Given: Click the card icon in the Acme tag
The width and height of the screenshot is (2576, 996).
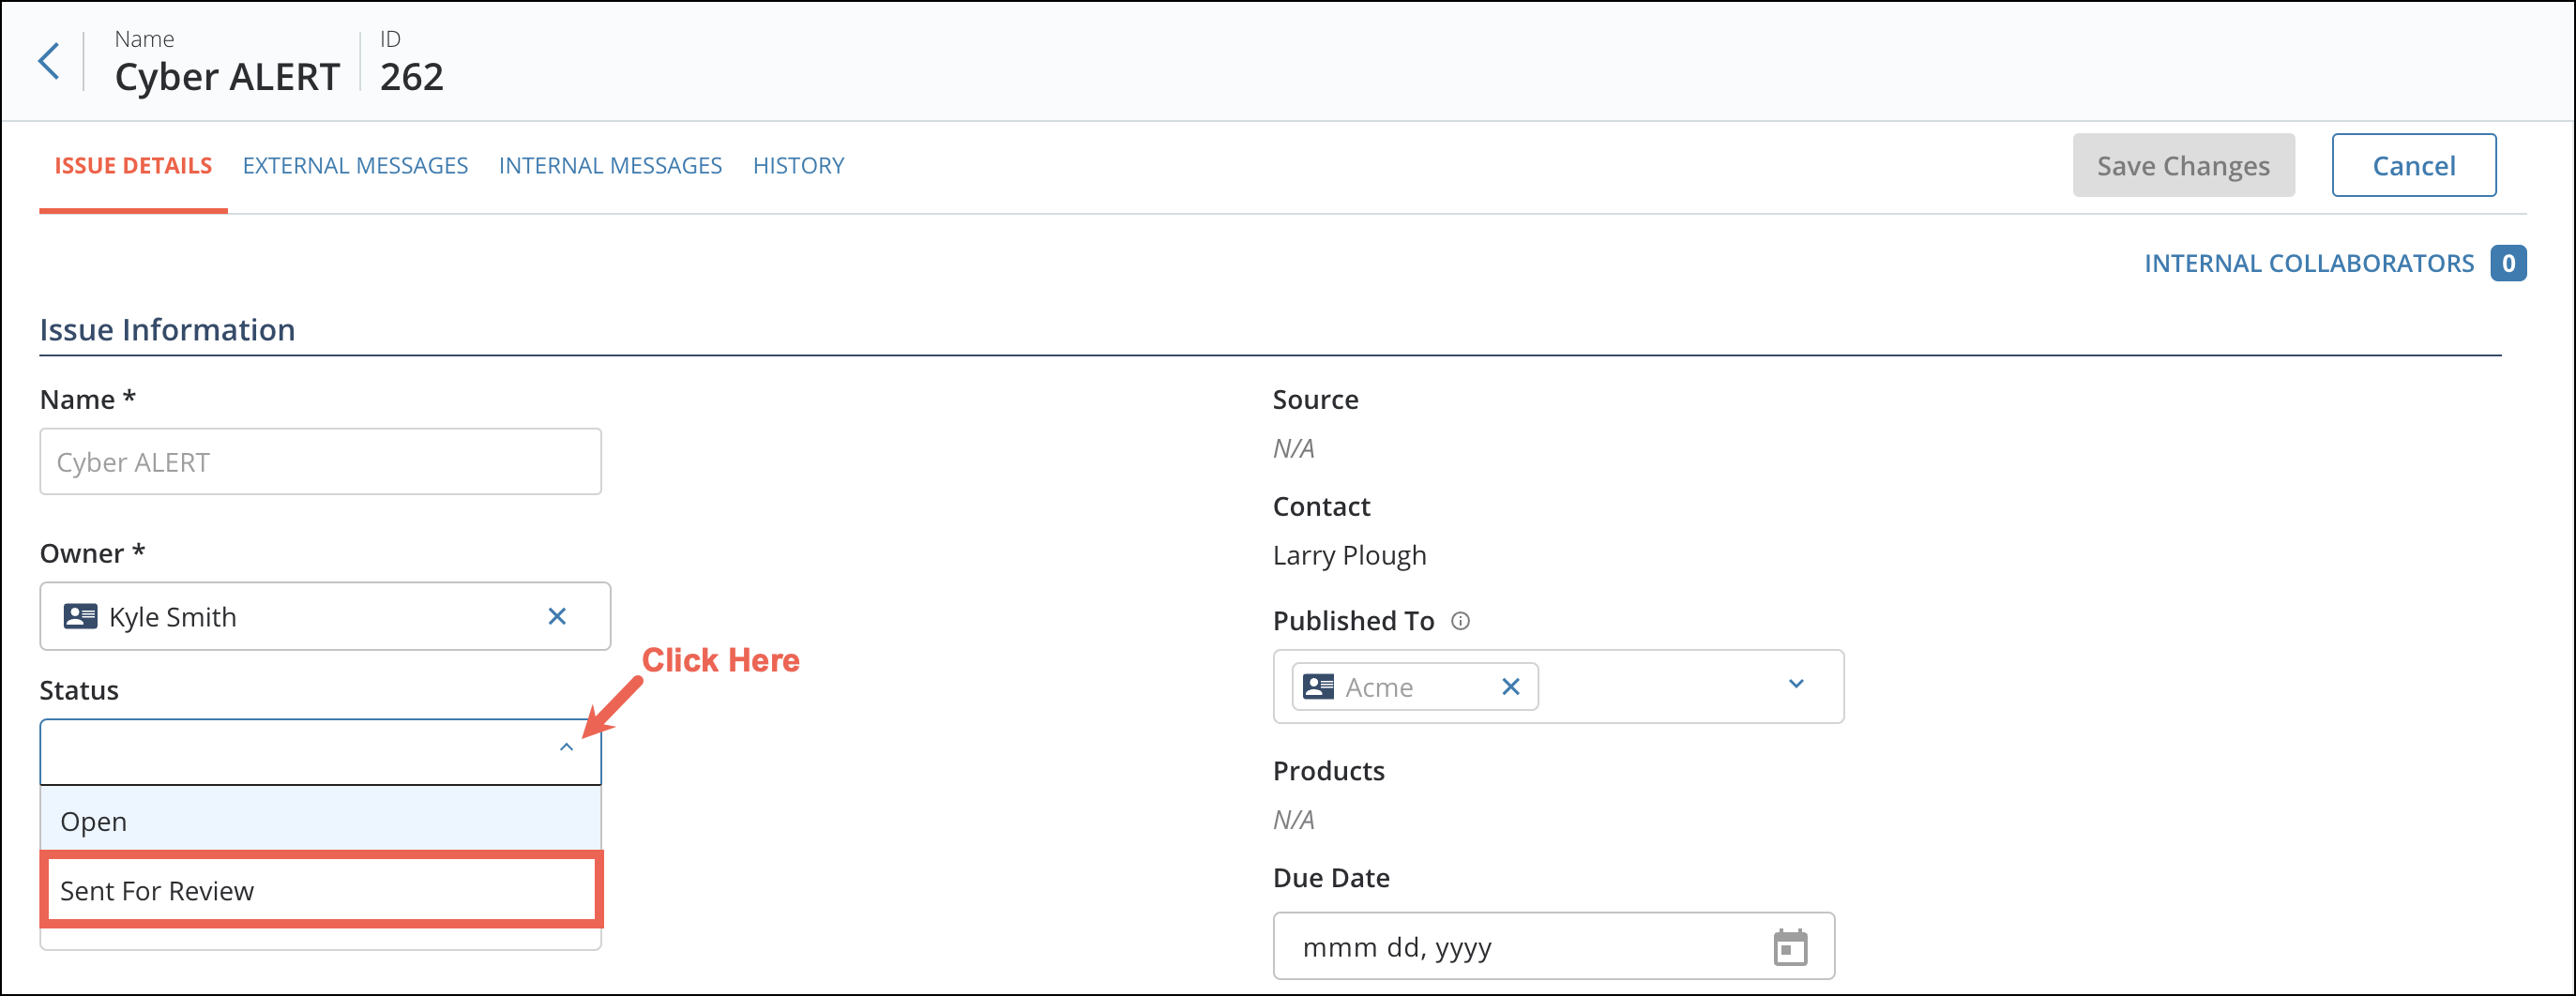Looking at the screenshot, I should pyautogui.click(x=1319, y=687).
